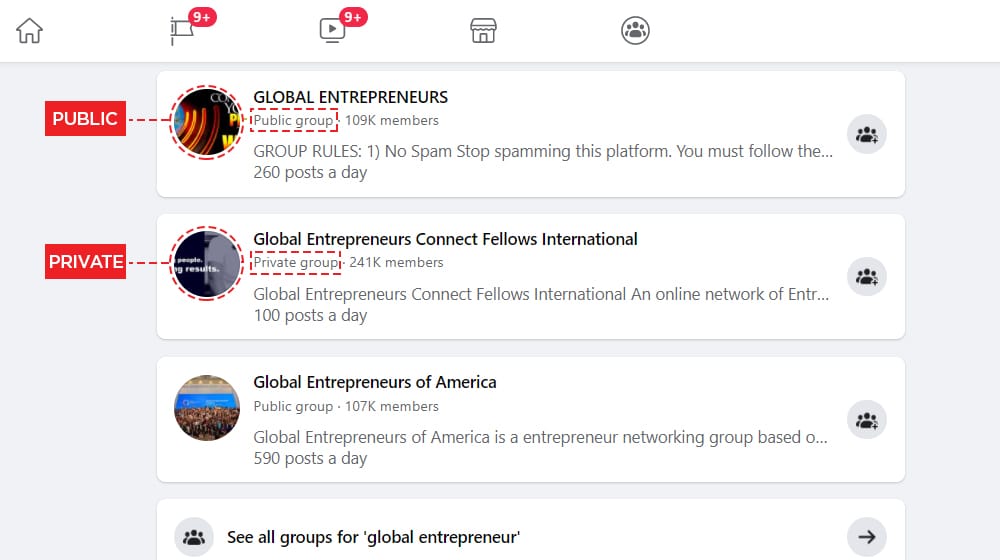This screenshot has width=1000, height=560.
Task: Open Global Entrepreneurs of America title
Action: (x=375, y=382)
